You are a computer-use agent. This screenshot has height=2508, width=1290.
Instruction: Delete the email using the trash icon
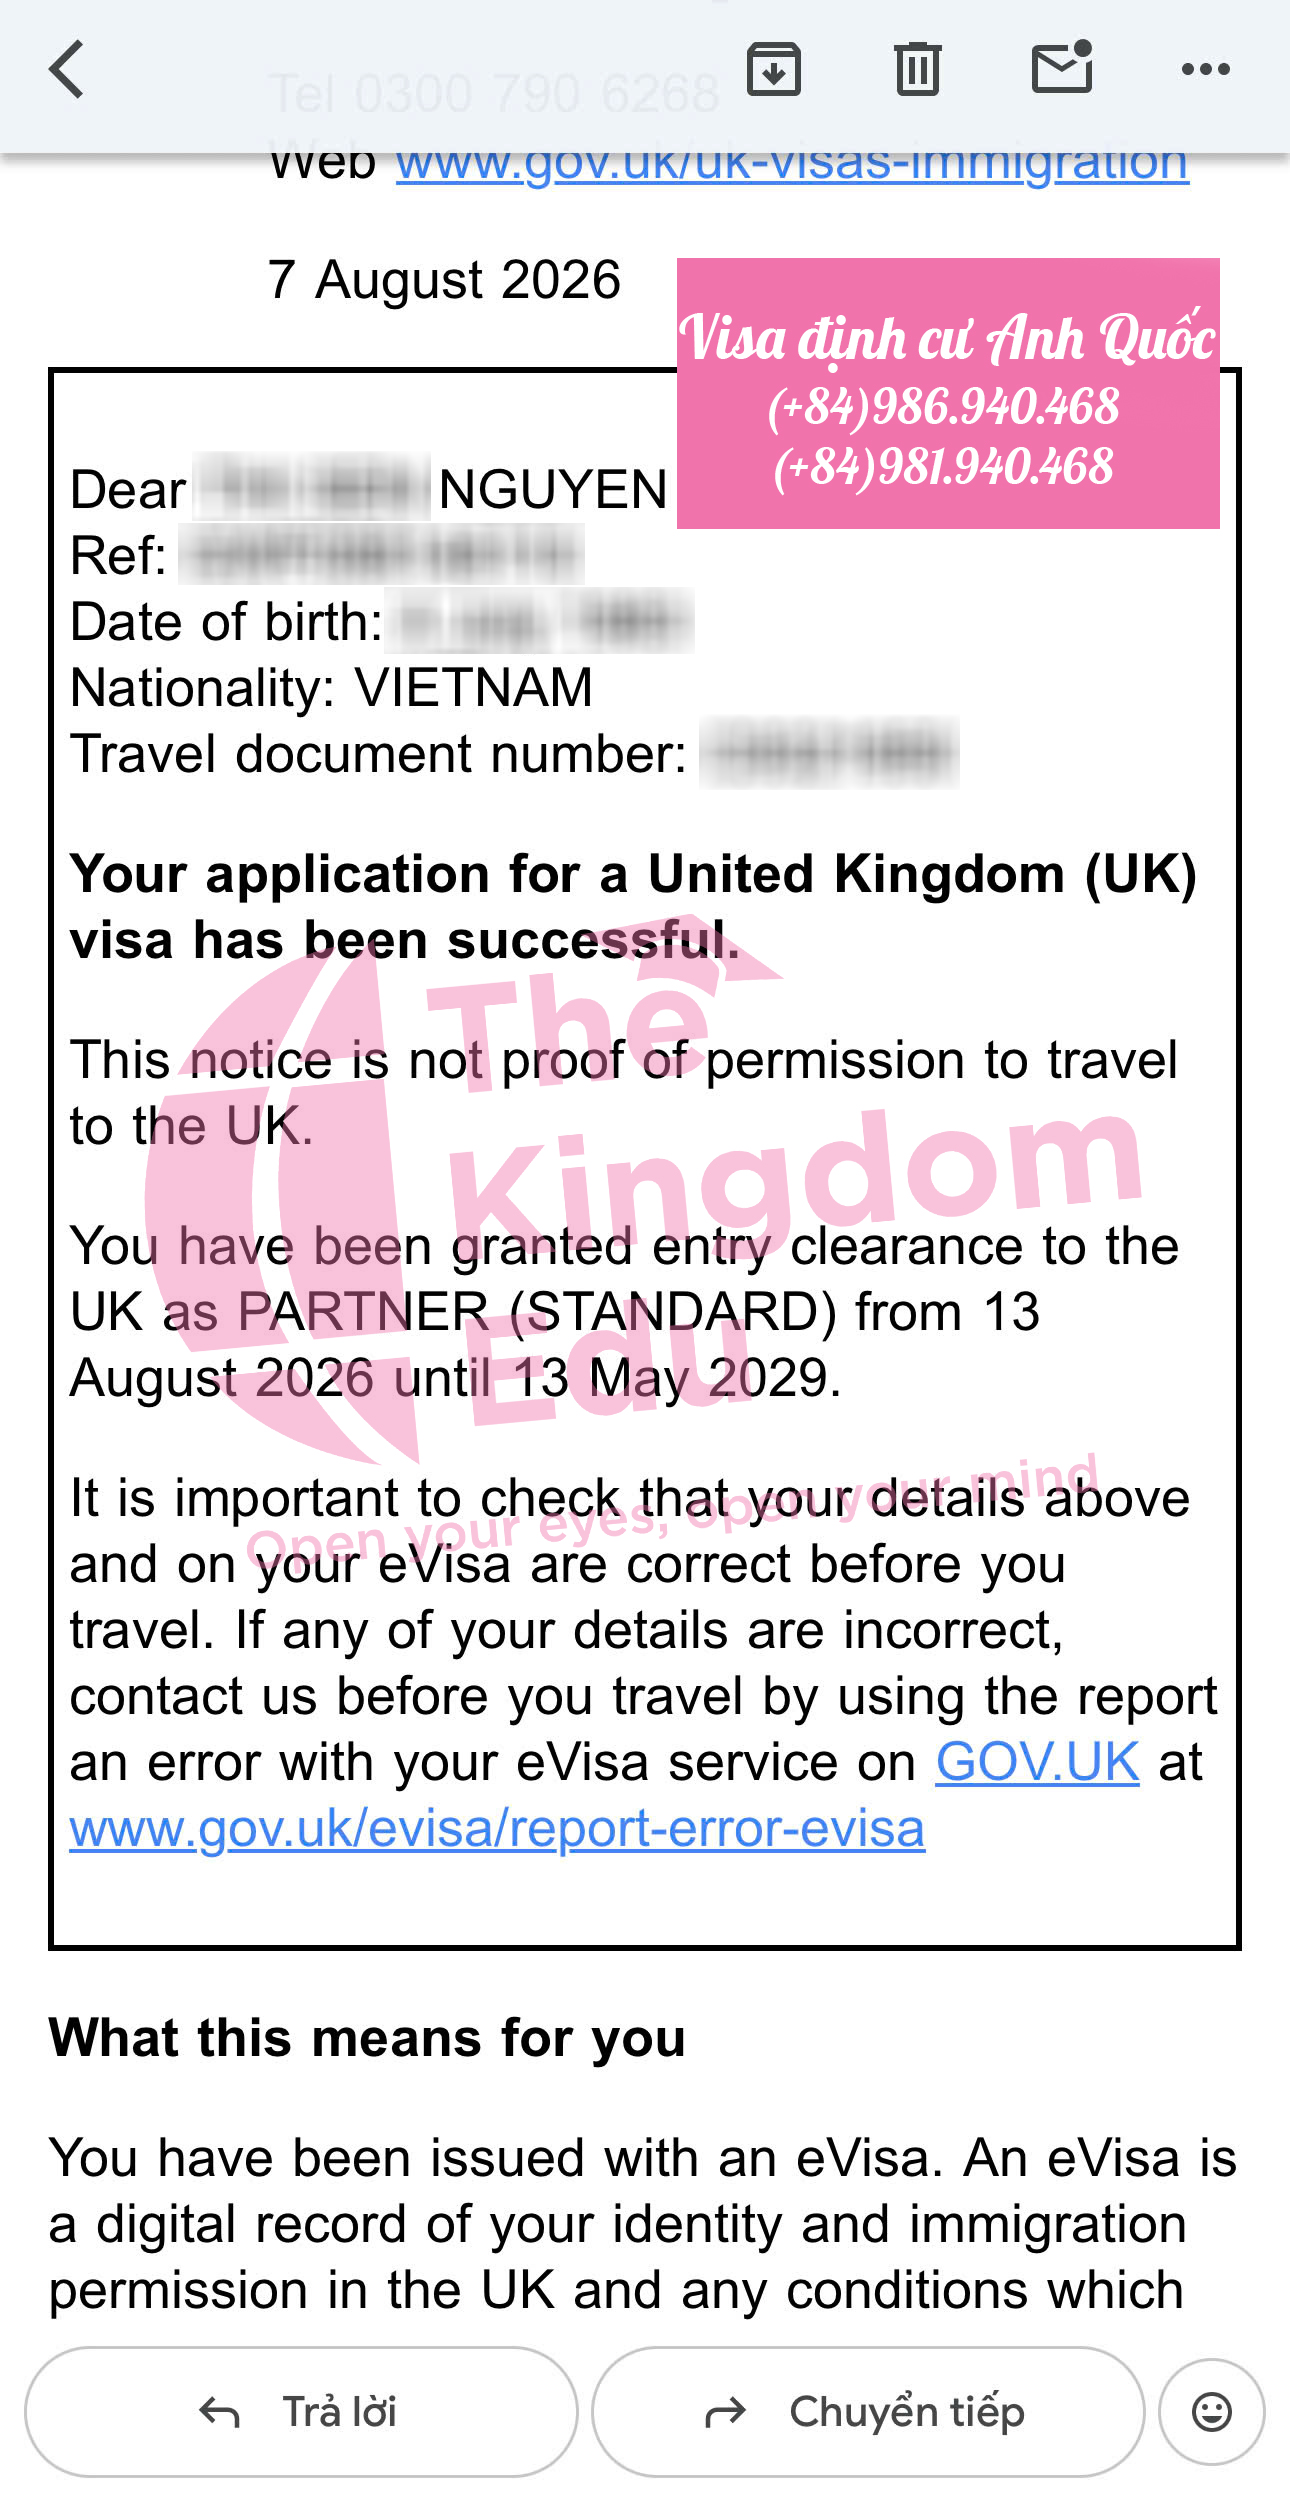point(917,69)
